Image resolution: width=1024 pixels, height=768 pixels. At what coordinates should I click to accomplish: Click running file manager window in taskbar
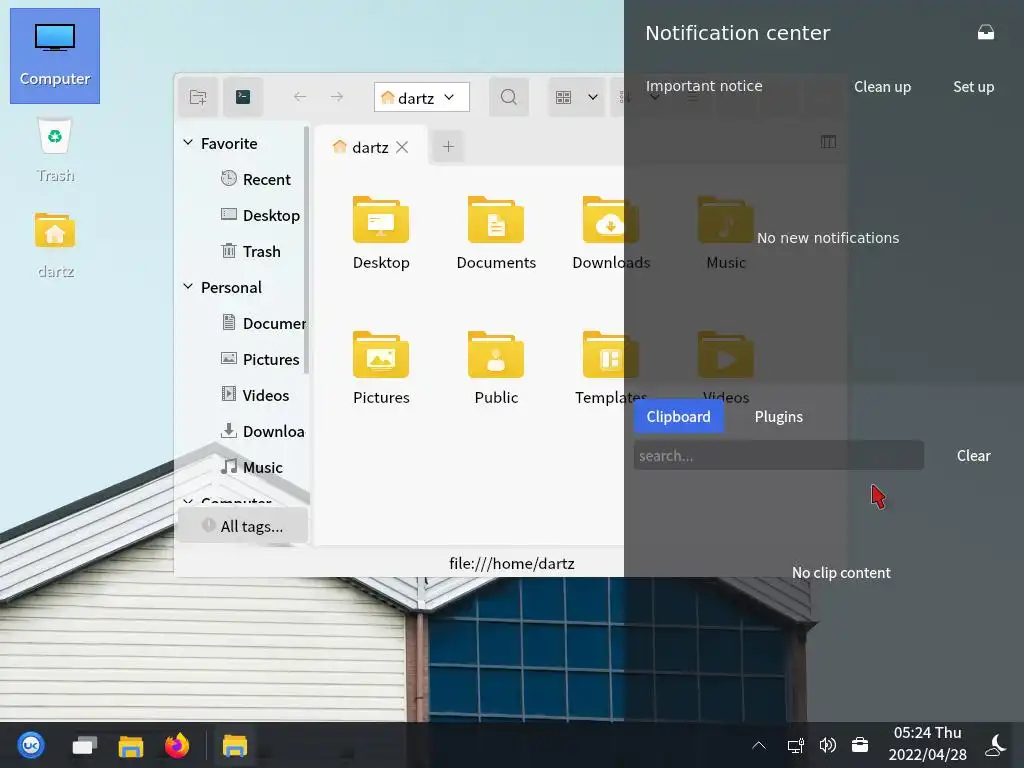pos(234,745)
